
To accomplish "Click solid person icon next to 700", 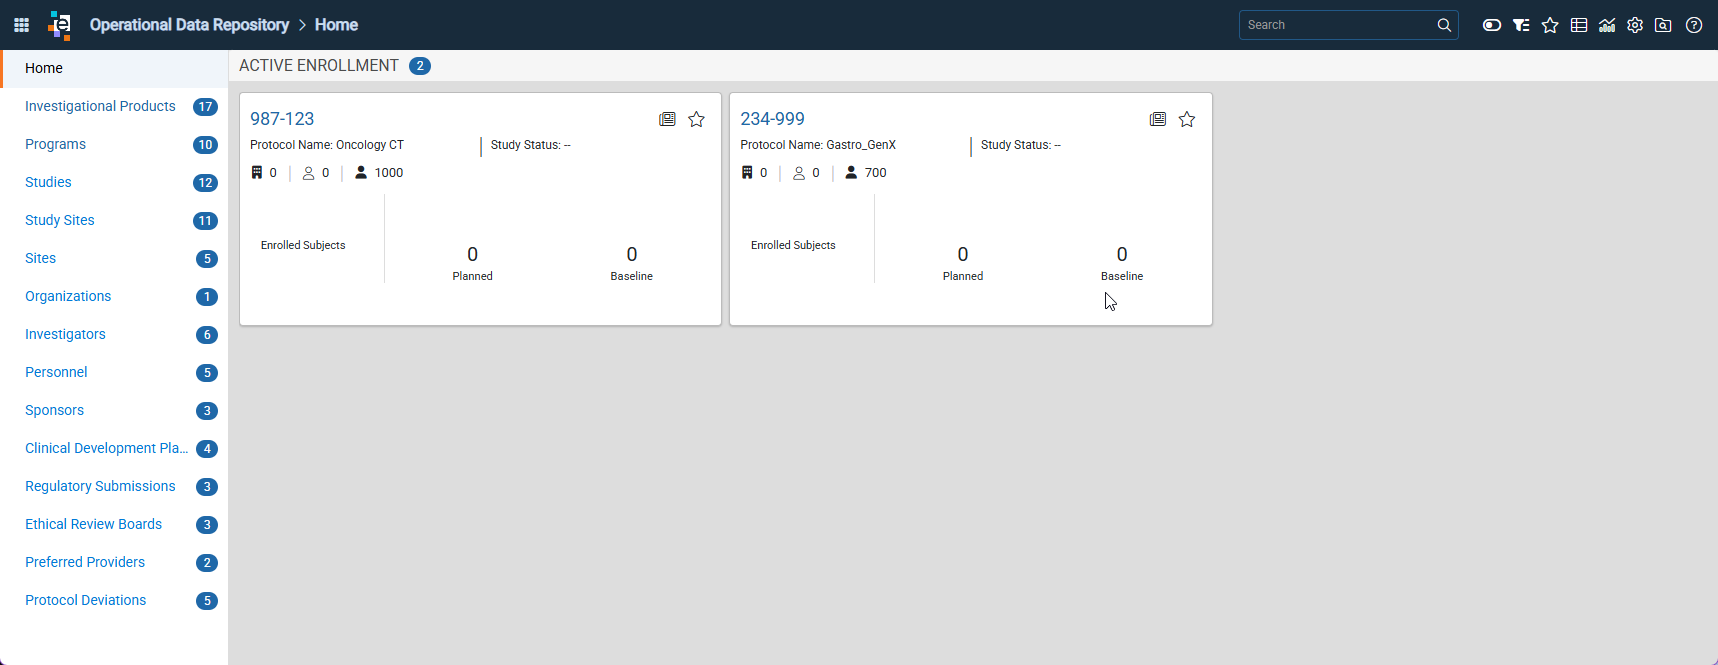I will (x=851, y=173).
